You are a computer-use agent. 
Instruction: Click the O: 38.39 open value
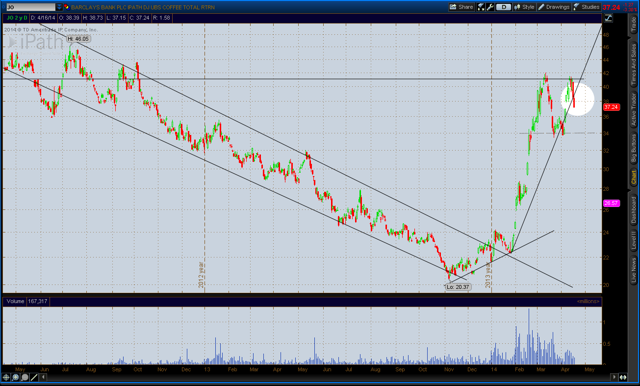[69, 18]
